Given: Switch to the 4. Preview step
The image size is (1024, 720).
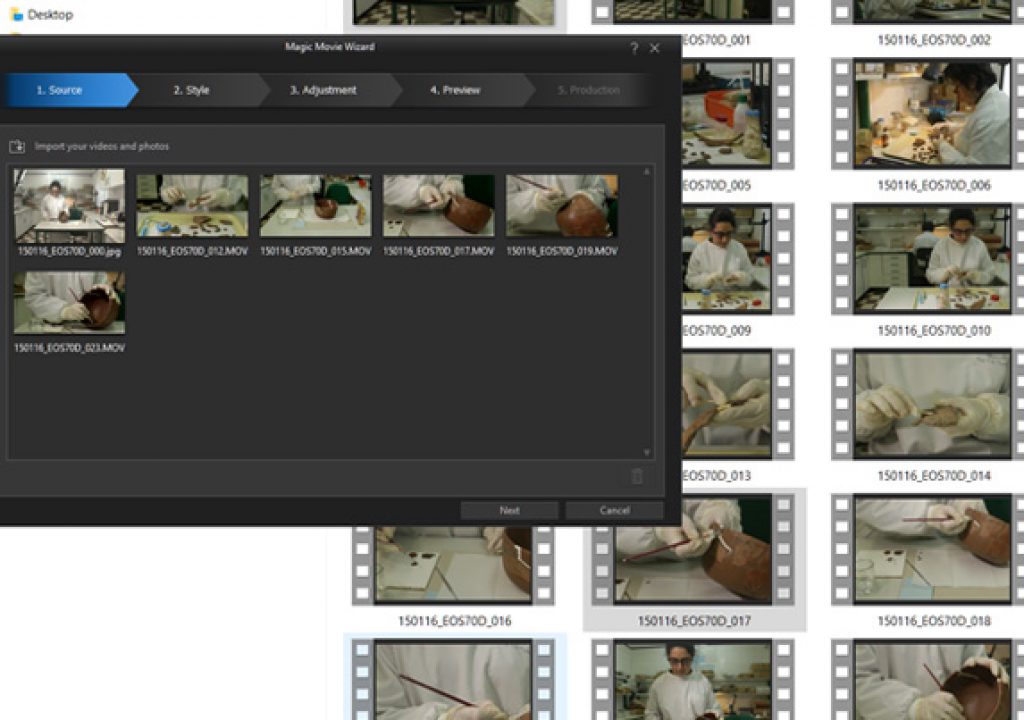Looking at the screenshot, I should point(460,90).
